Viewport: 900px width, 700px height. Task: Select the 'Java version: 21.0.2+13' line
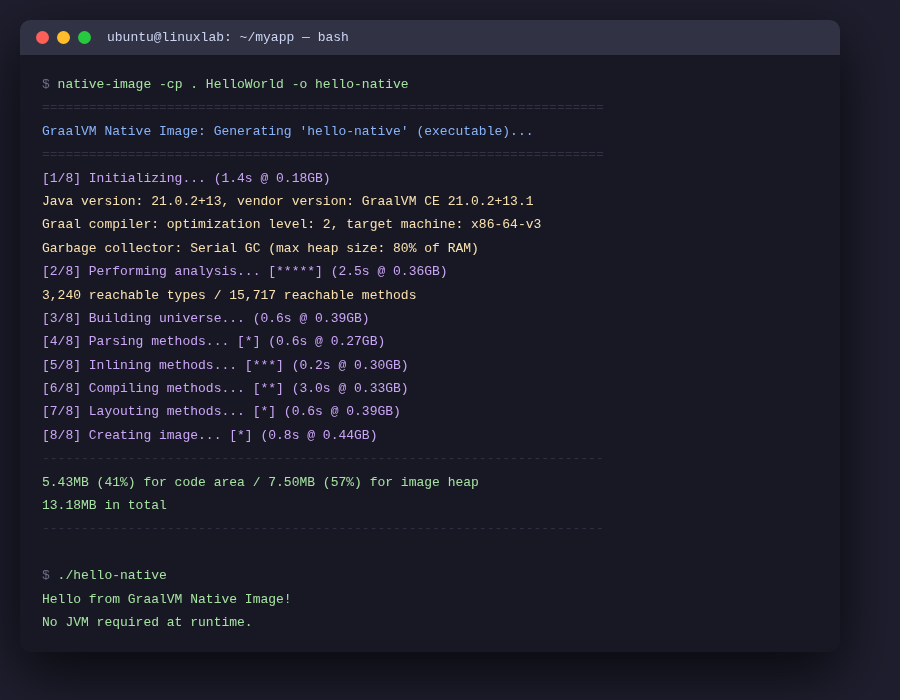(288, 201)
